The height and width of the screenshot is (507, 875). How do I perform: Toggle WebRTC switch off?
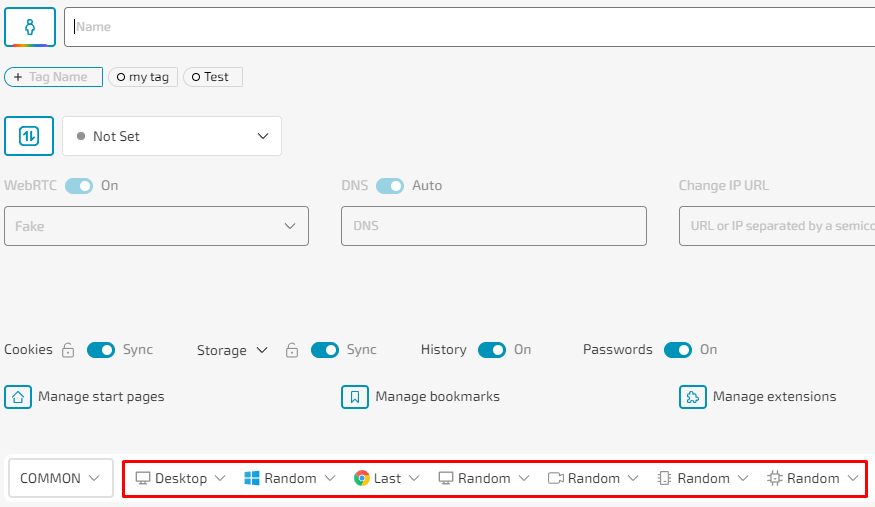click(x=79, y=186)
